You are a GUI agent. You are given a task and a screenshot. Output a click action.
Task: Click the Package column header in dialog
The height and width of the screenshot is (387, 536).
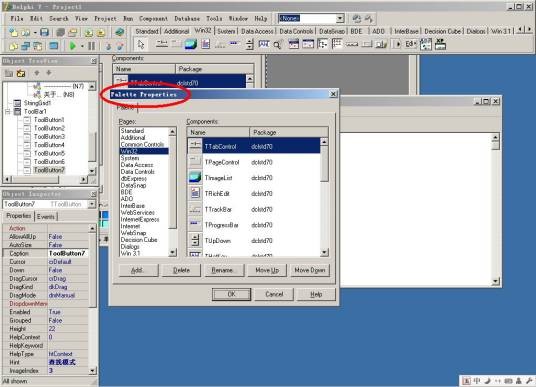[289, 132]
